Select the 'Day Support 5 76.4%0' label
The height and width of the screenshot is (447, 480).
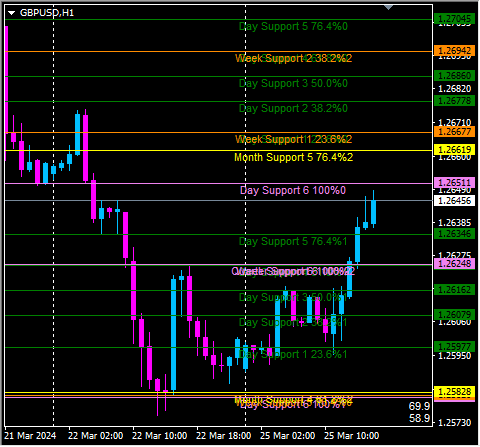[x=293, y=26]
